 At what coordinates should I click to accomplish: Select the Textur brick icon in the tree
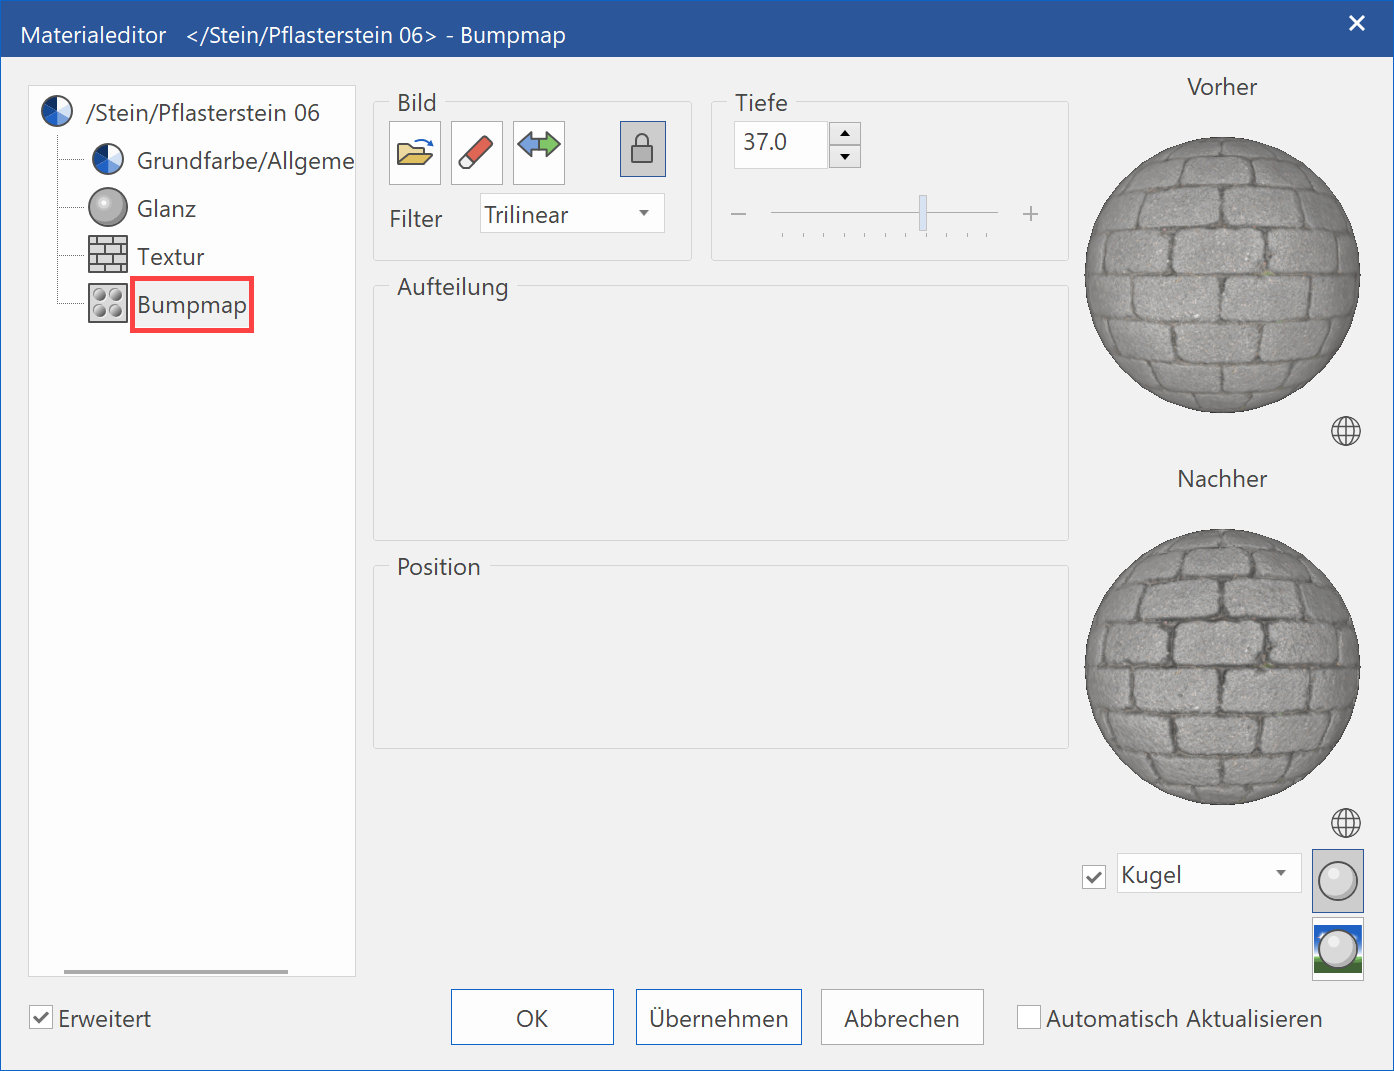pyautogui.click(x=108, y=255)
